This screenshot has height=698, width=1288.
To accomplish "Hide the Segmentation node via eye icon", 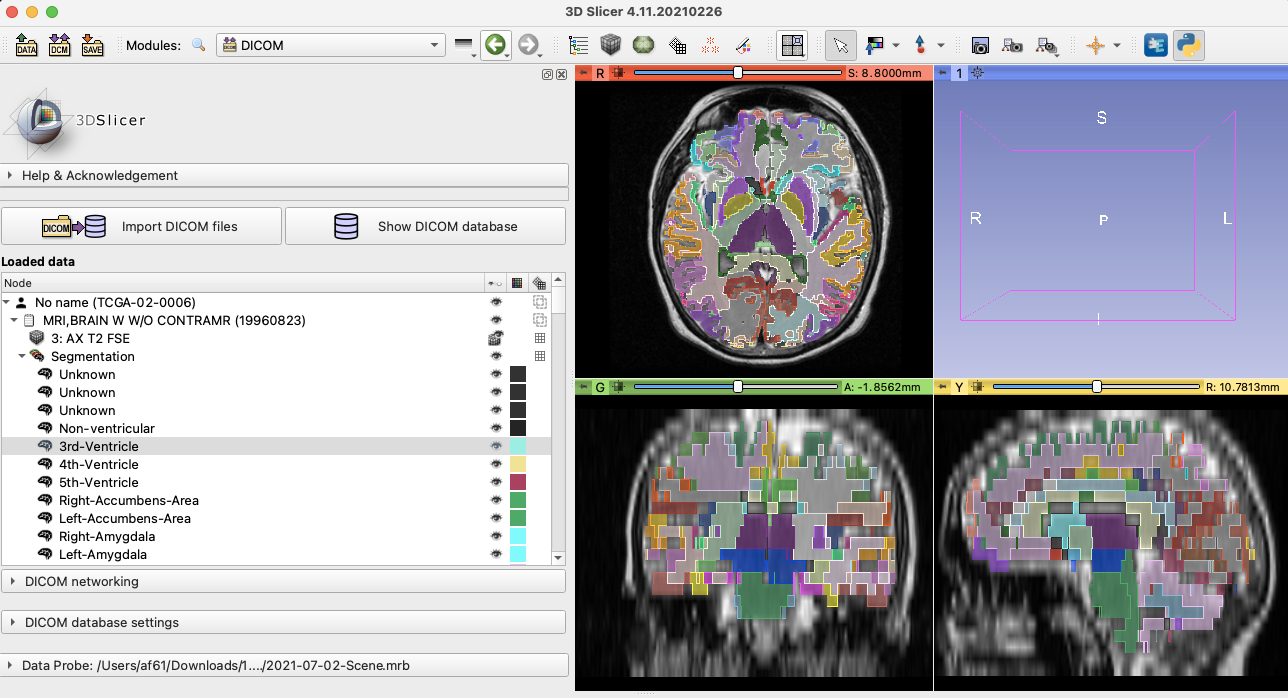I will [x=495, y=356].
